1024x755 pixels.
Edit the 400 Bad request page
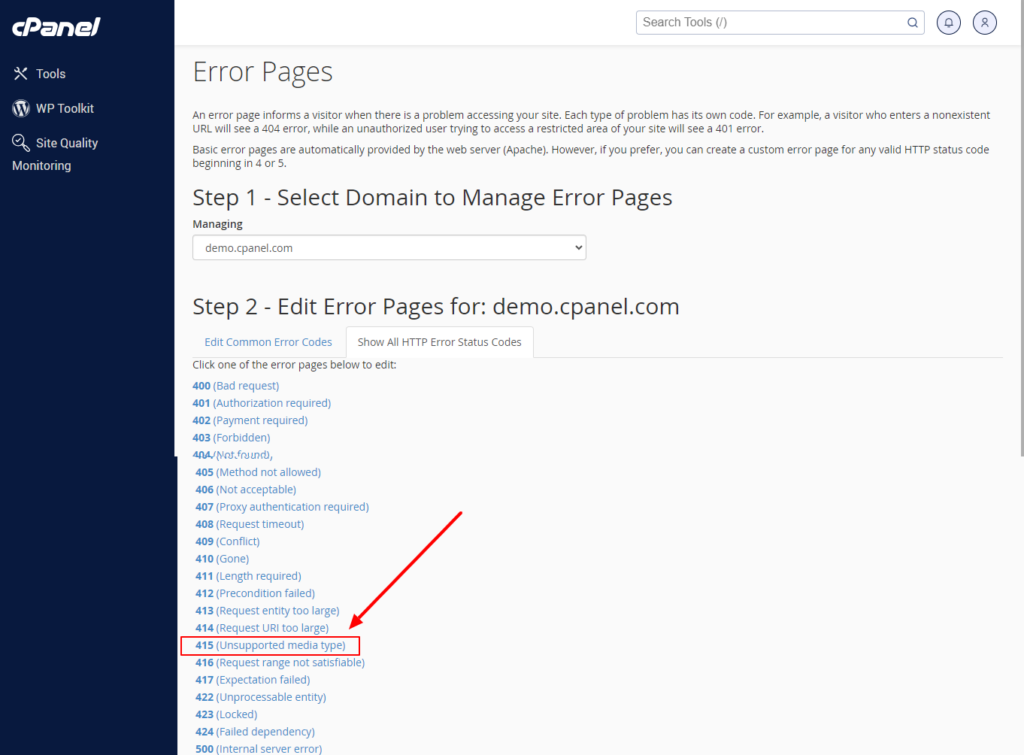[236, 386]
